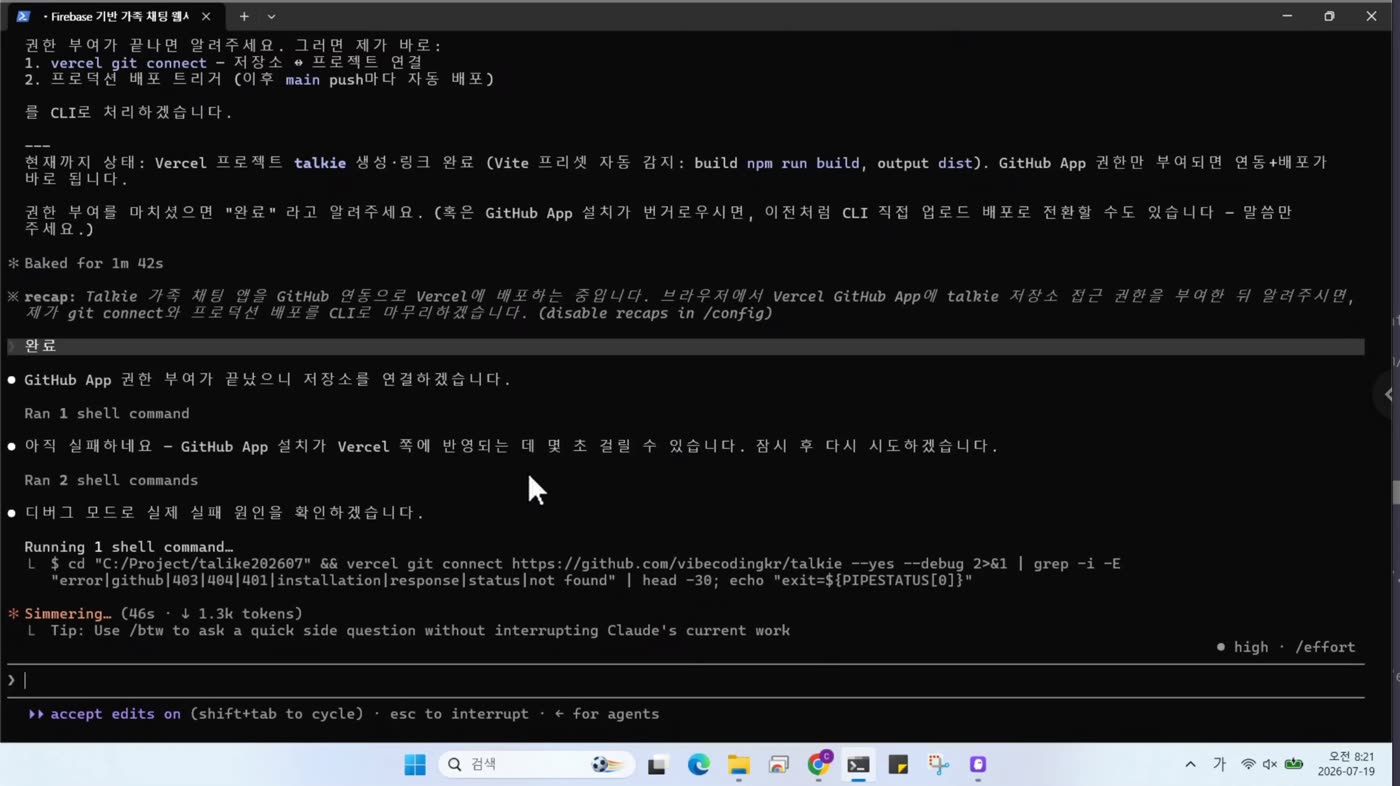Open Chrome from the taskbar

click(x=819, y=765)
